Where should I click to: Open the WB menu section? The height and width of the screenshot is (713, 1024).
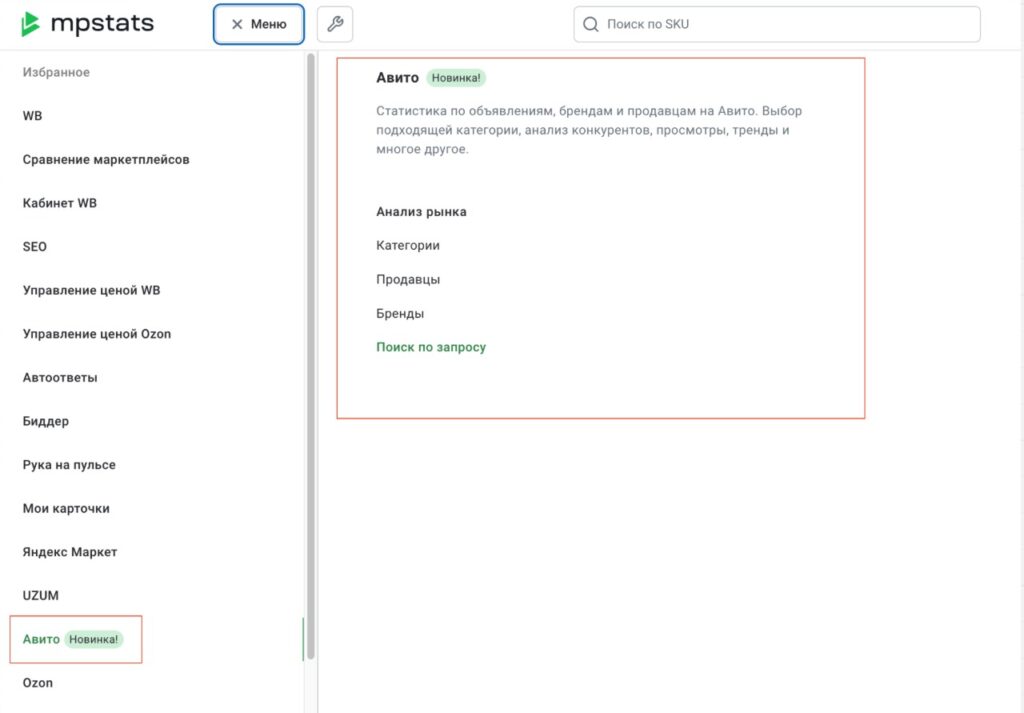[33, 116]
